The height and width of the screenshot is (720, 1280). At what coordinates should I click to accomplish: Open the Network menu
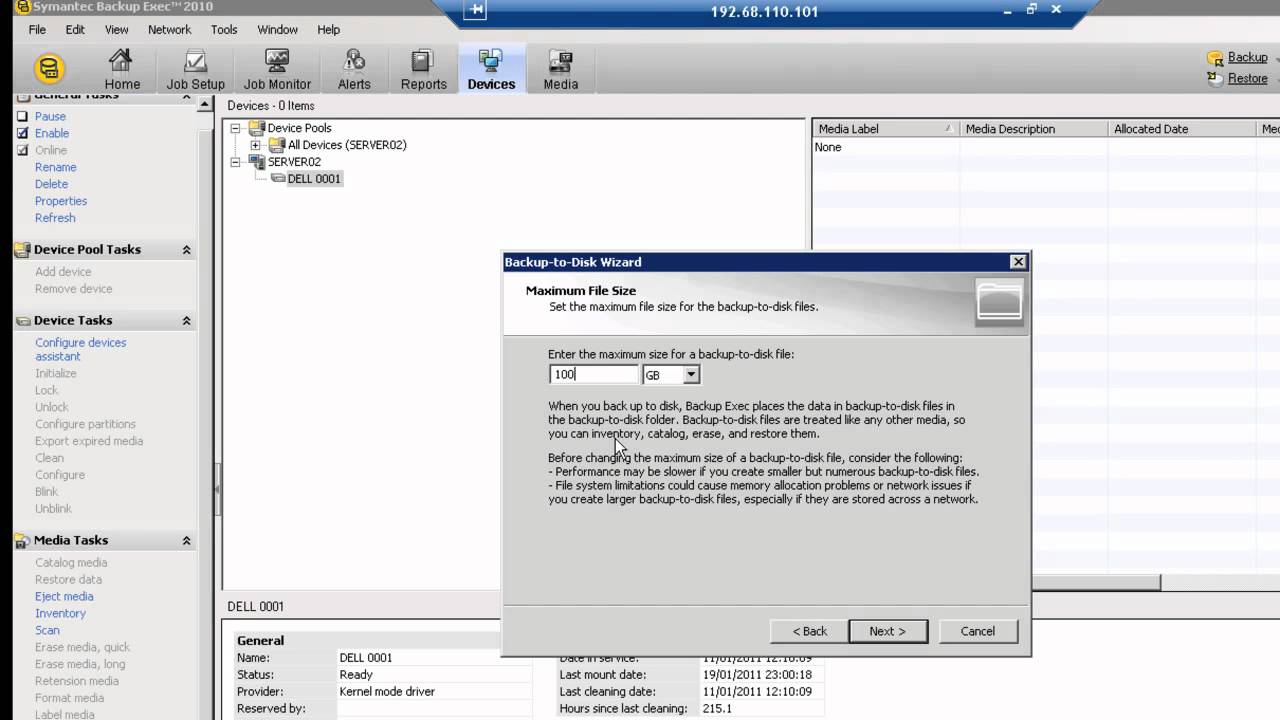(x=169, y=30)
